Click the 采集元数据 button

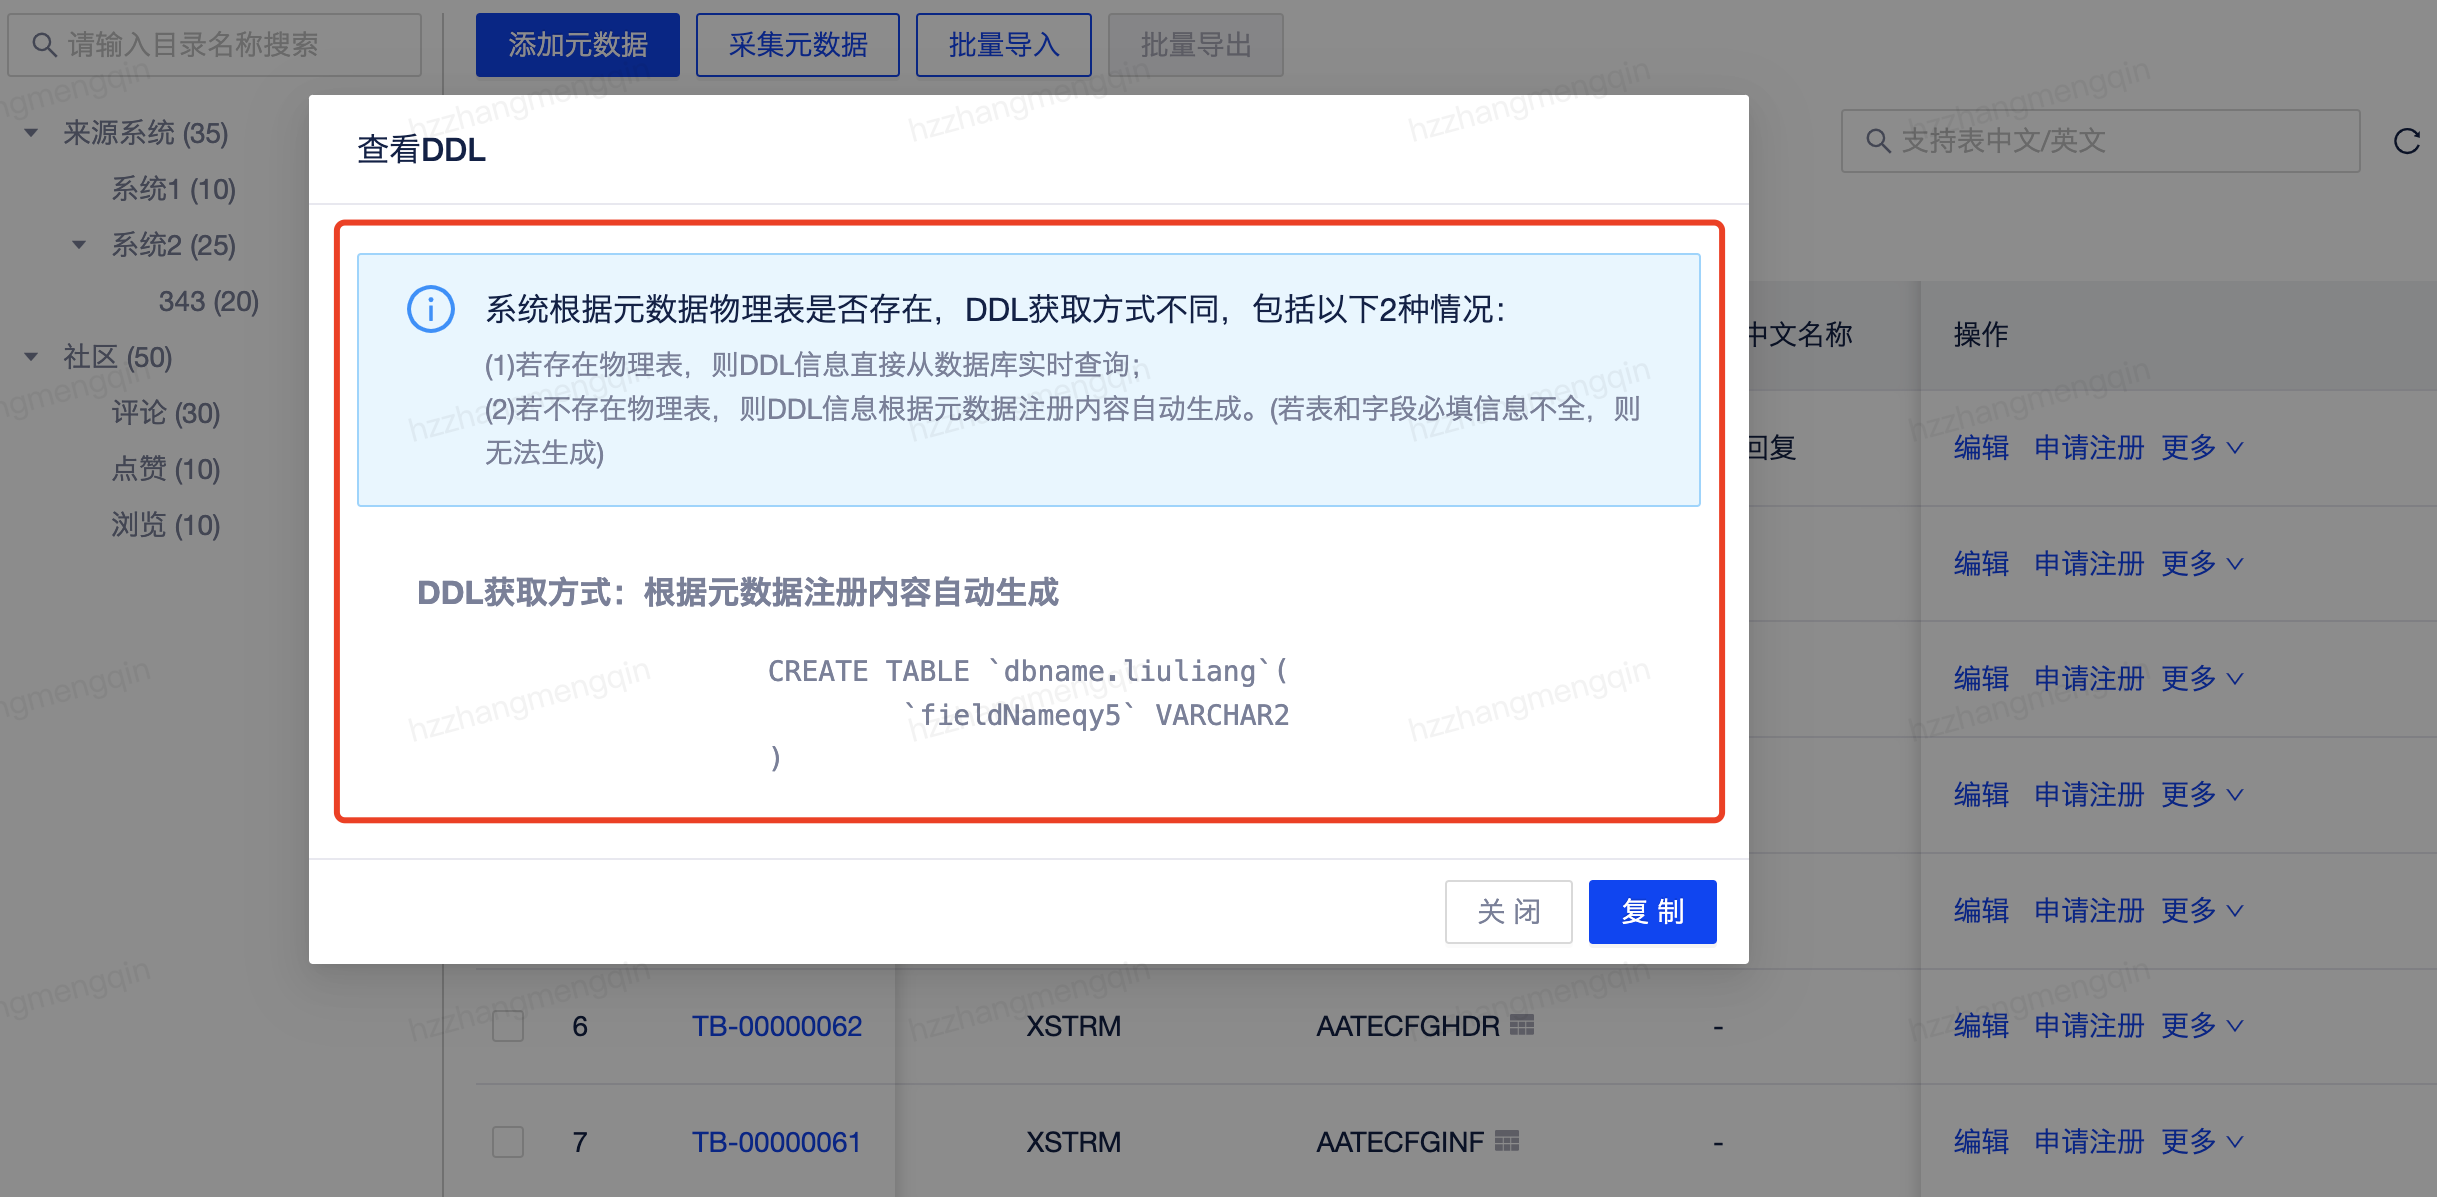798,44
